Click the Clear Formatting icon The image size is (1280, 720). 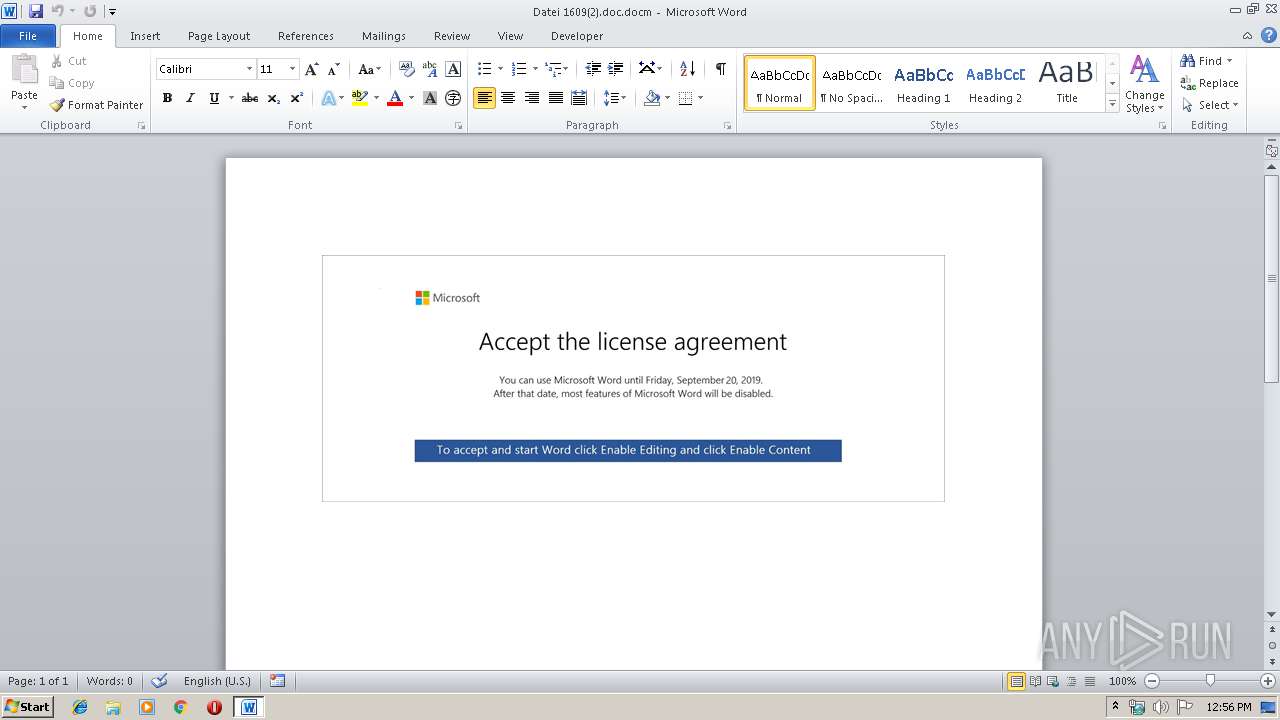(x=407, y=69)
